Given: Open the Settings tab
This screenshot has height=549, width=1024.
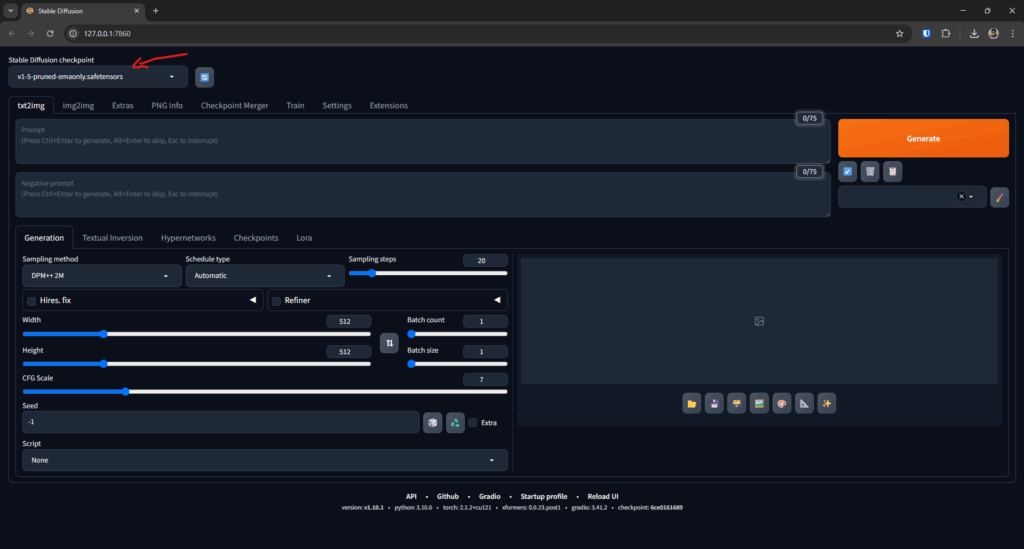Looking at the screenshot, I should point(337,105).
